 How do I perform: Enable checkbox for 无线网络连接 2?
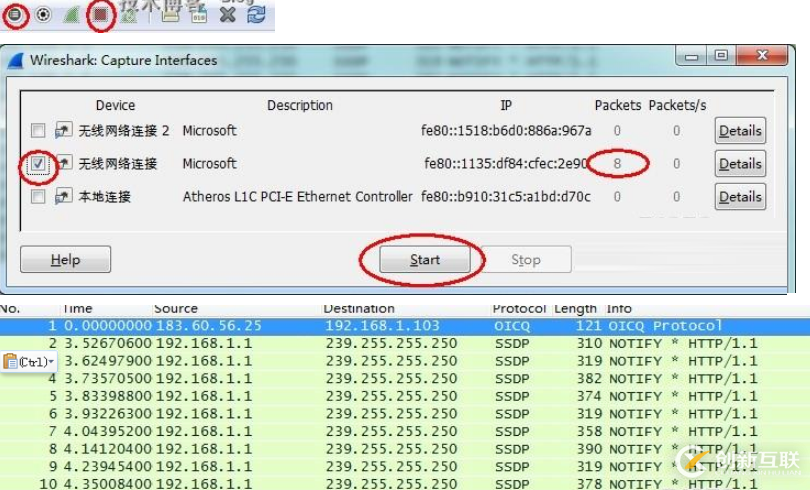click(38, 130)
